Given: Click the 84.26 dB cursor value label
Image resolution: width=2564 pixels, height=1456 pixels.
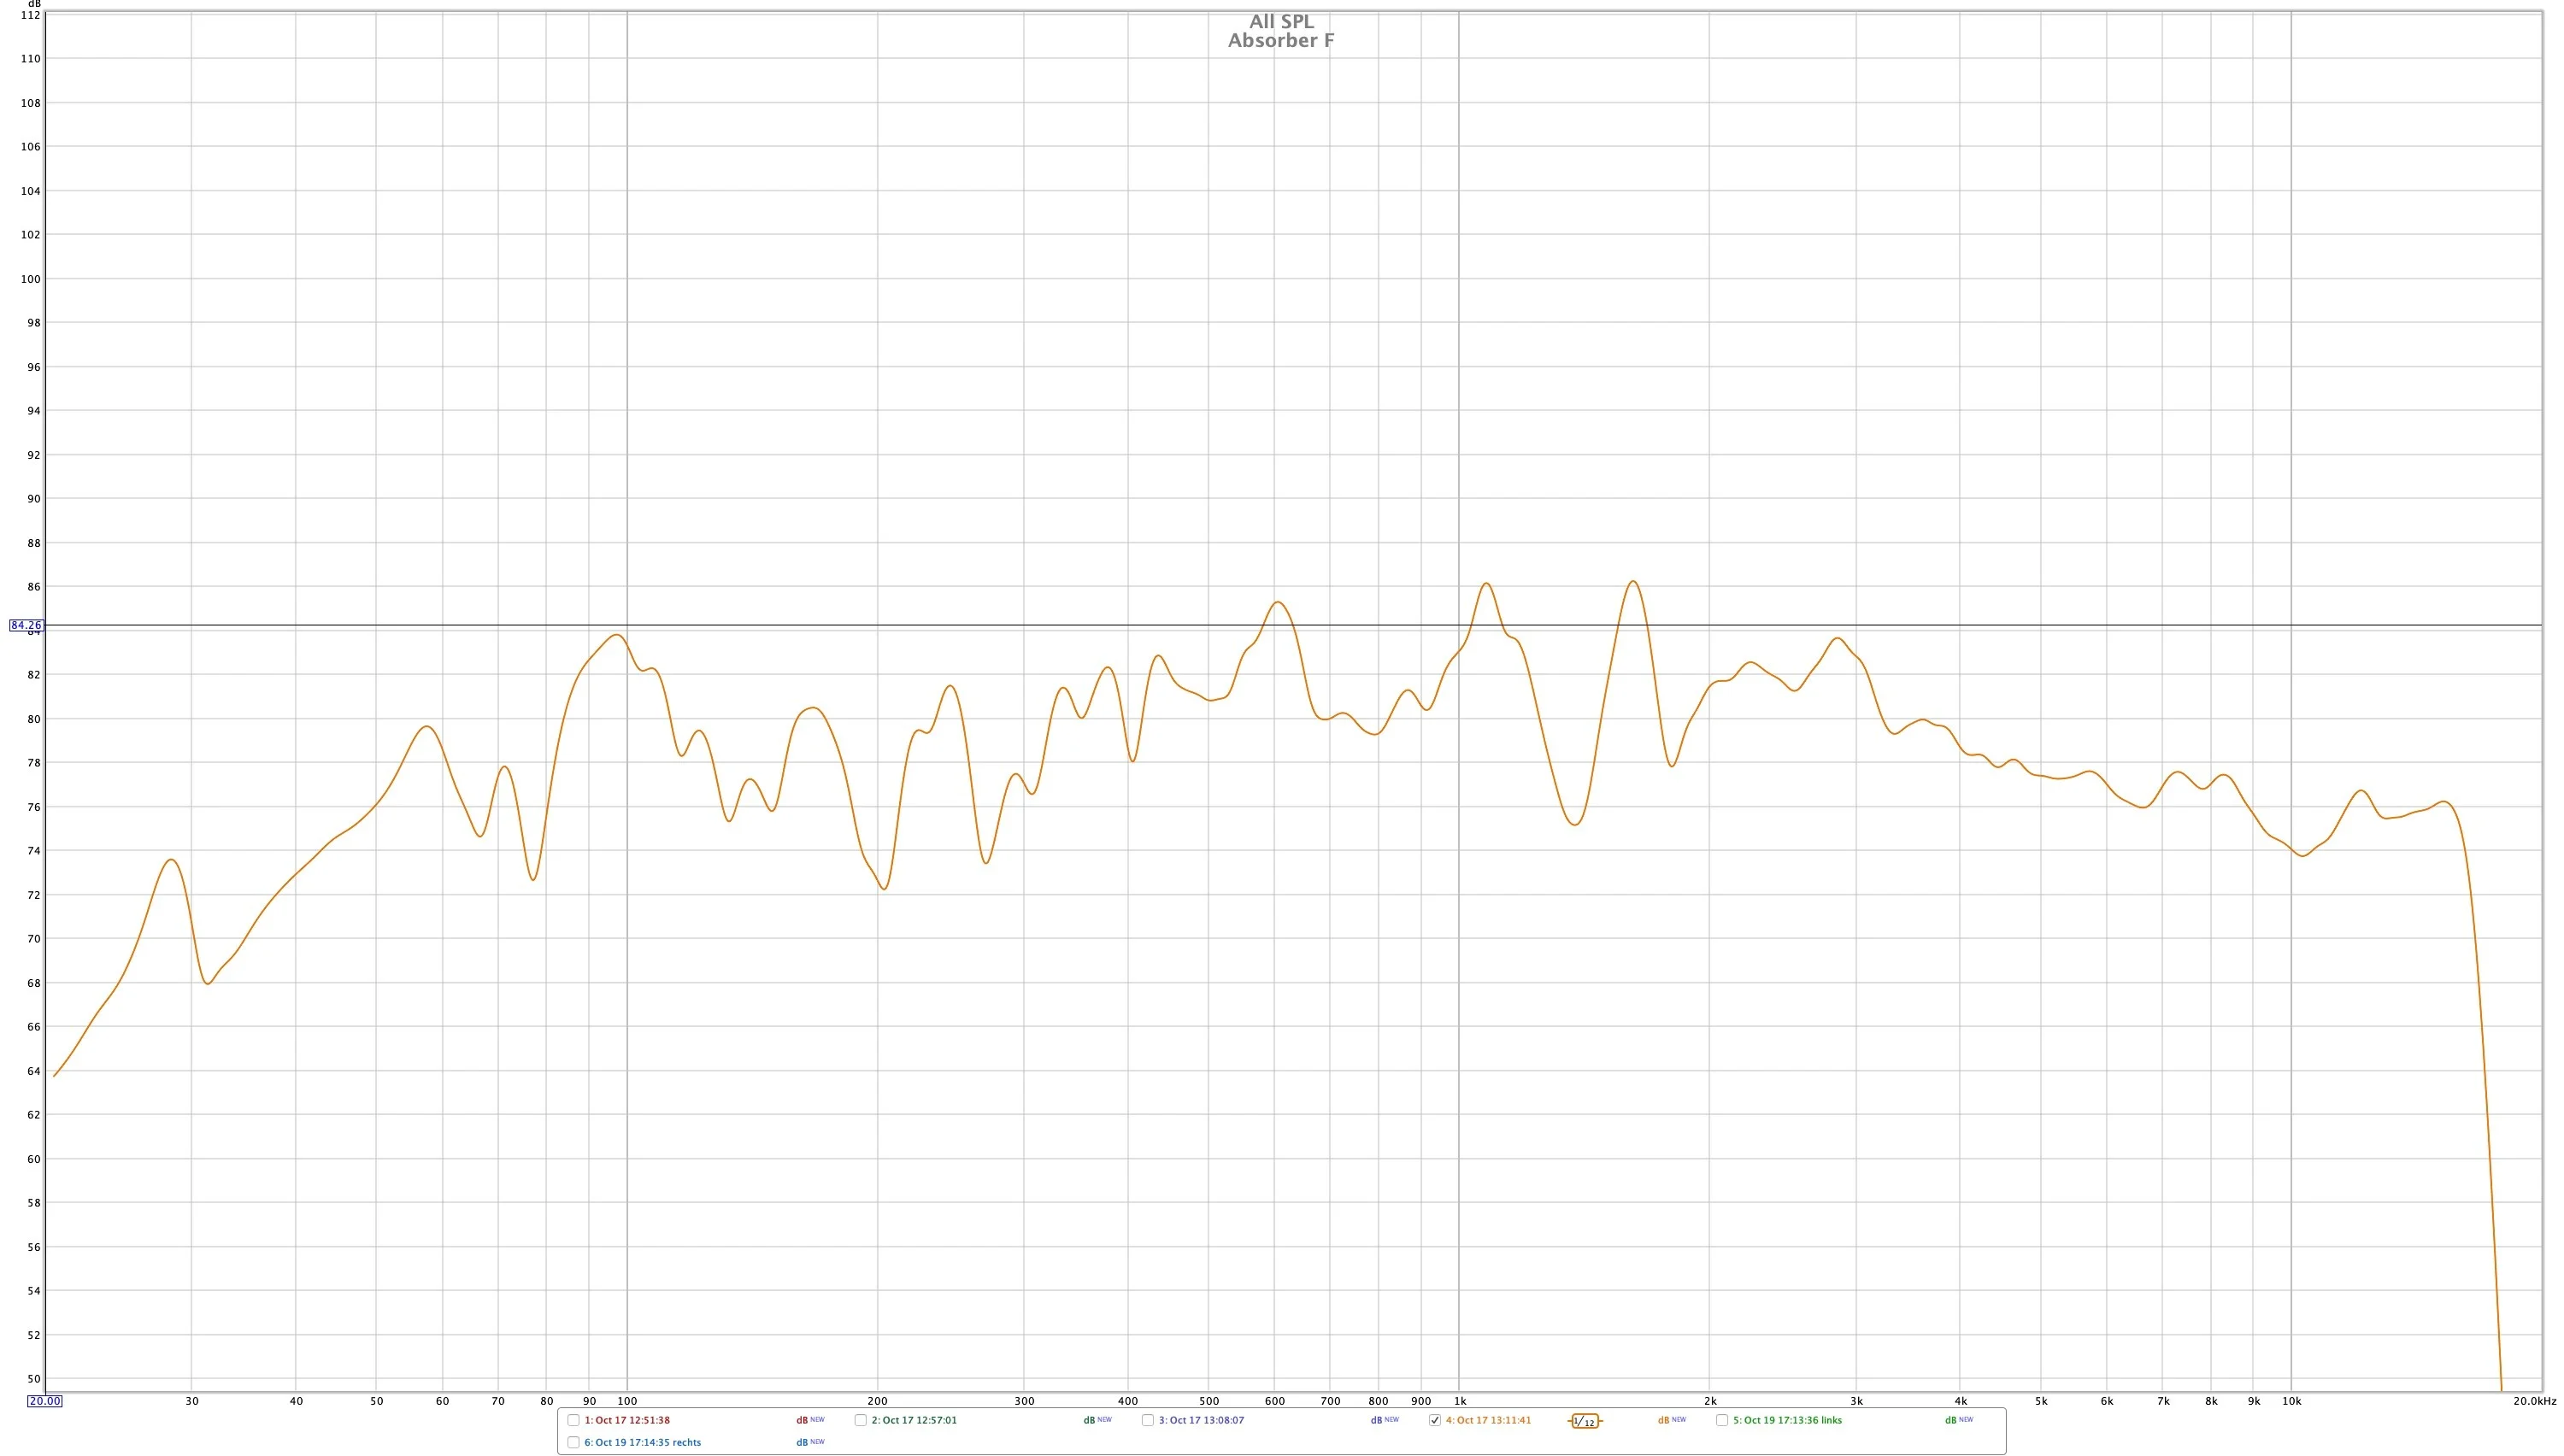Looking at the screenshot, I should (x=26, y=625).
